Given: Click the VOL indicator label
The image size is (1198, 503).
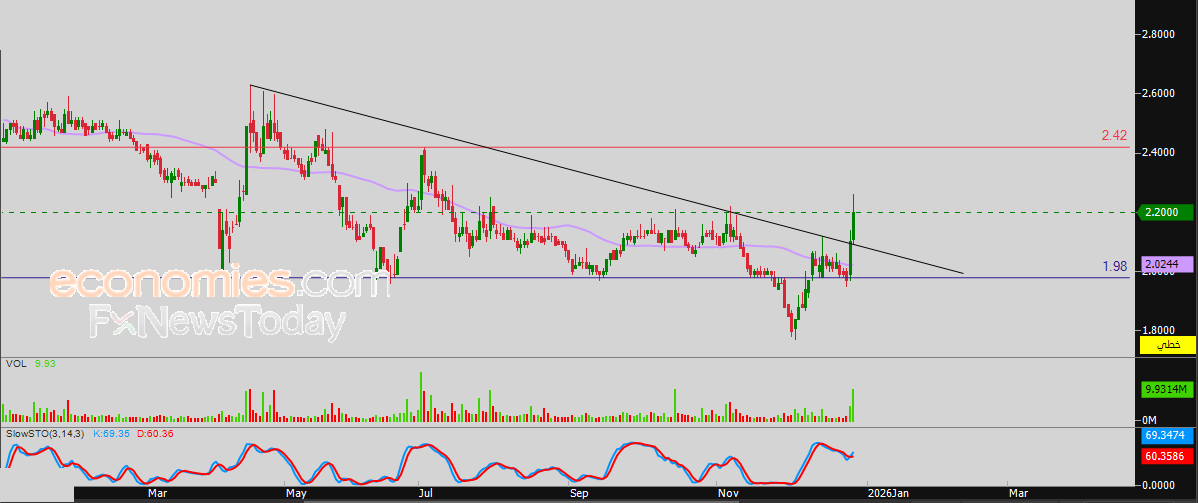Looking at the screenshot, I should pos(15,365).
